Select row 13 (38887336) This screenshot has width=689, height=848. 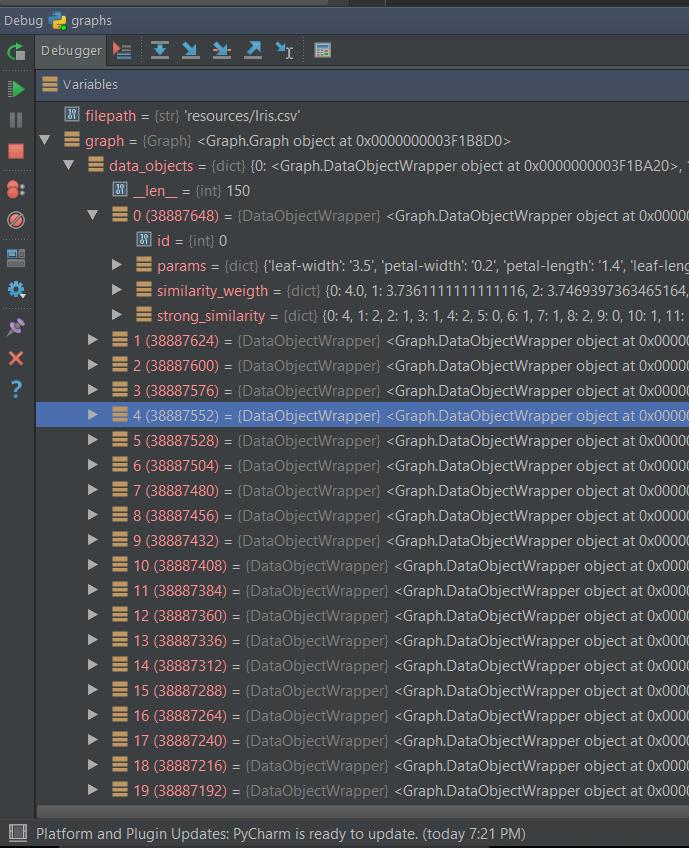[x=362, y=640]
